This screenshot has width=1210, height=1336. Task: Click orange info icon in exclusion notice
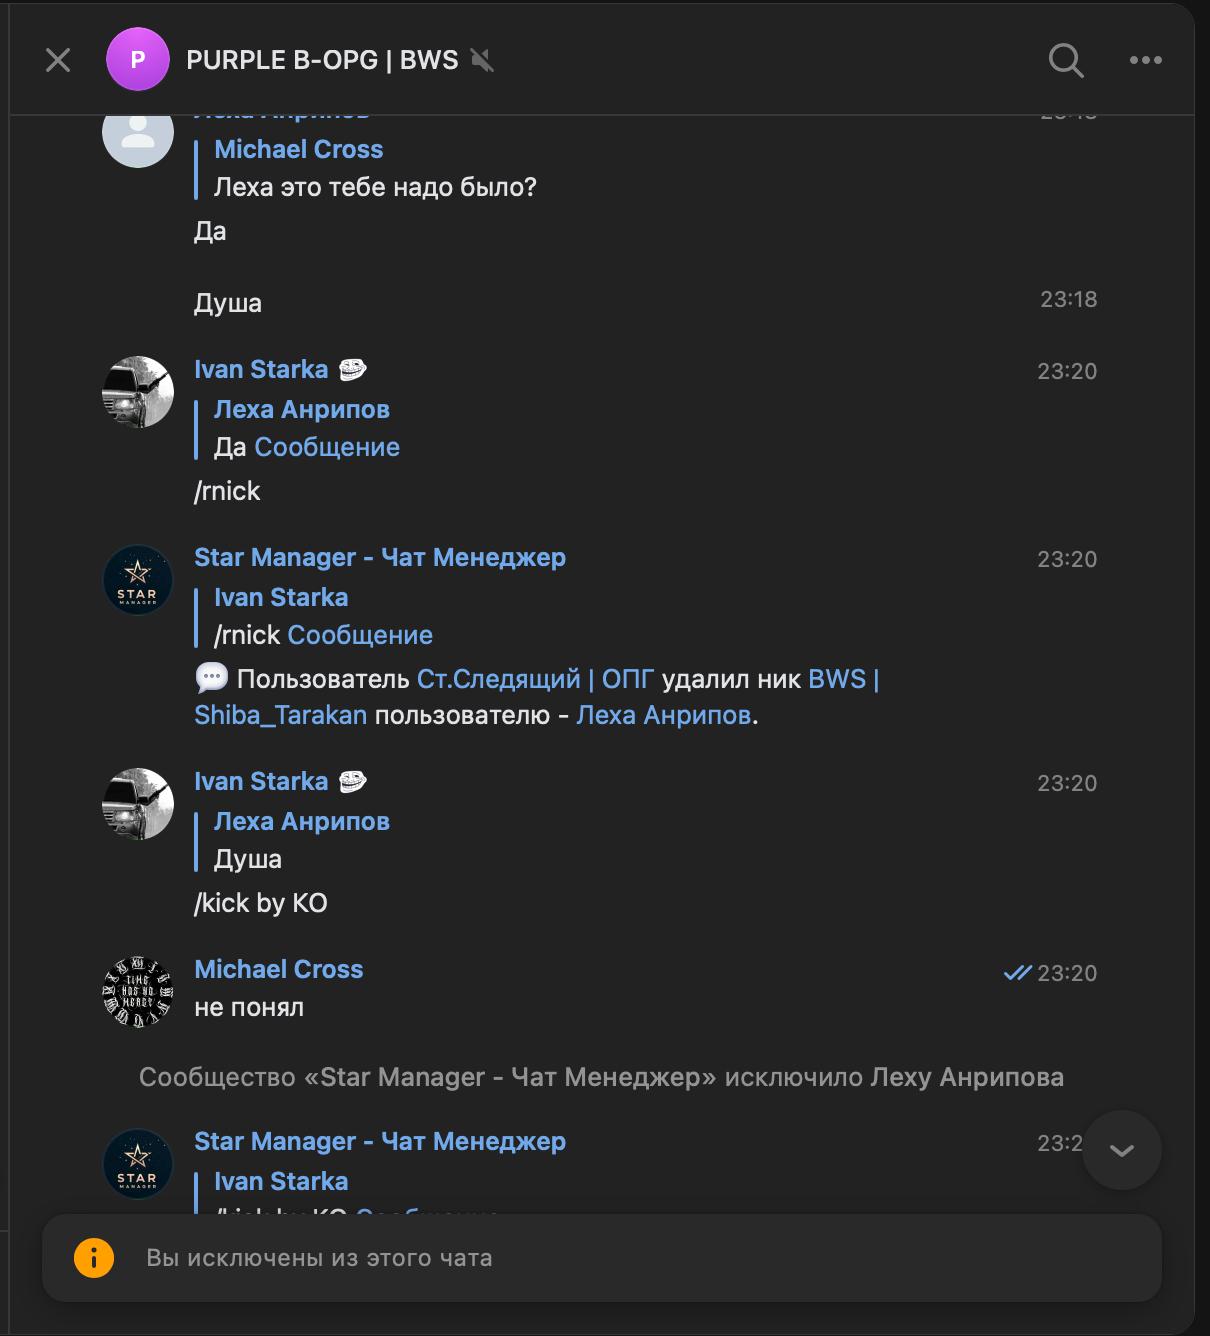pyautogui.click(x=94, y=1258)
